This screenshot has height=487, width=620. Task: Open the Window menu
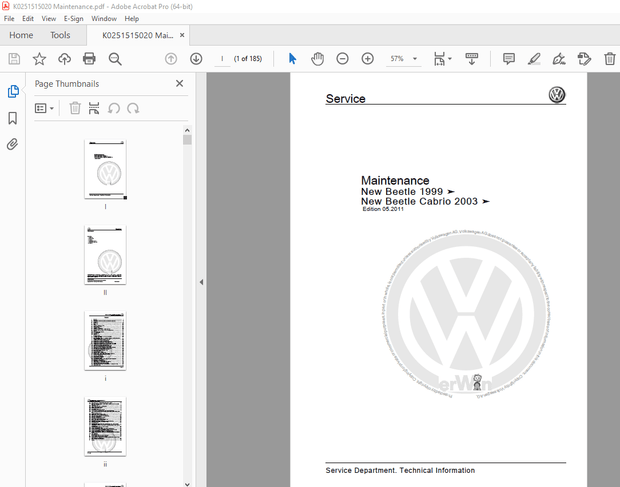click(x=104, y=19)
